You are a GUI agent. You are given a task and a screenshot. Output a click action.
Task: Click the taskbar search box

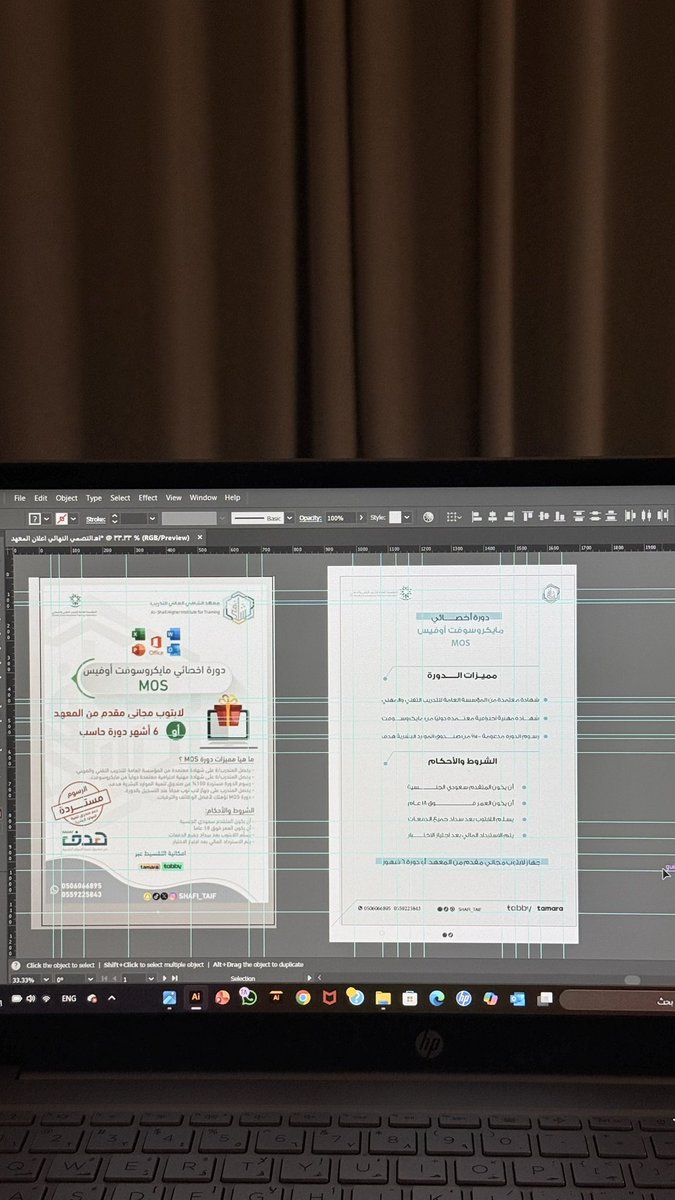coord(617,999)
